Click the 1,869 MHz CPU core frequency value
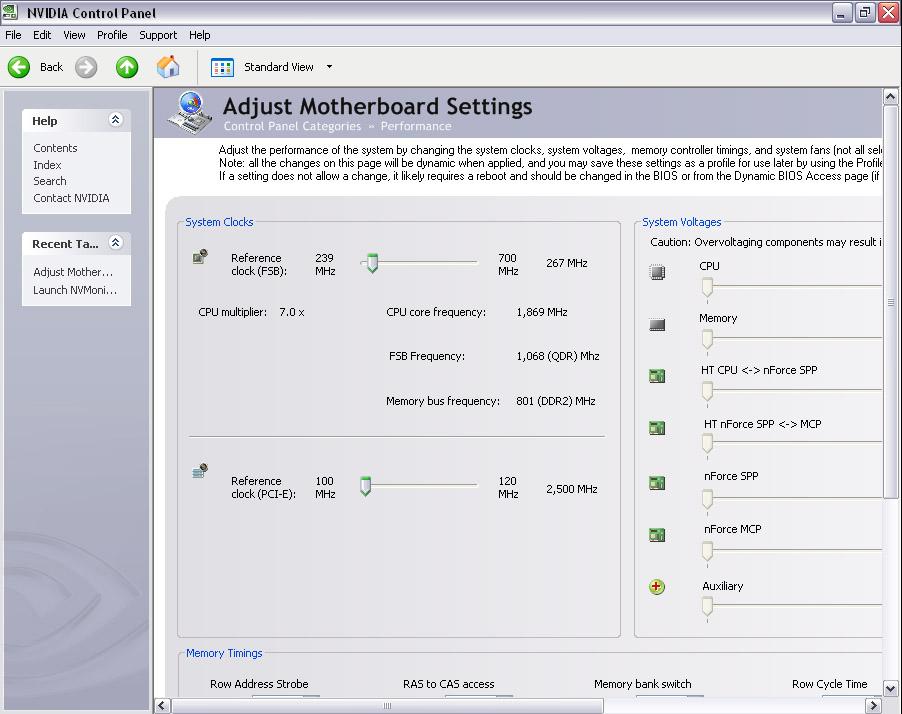This screenshot has height=714, width=902. coord(542,312)
